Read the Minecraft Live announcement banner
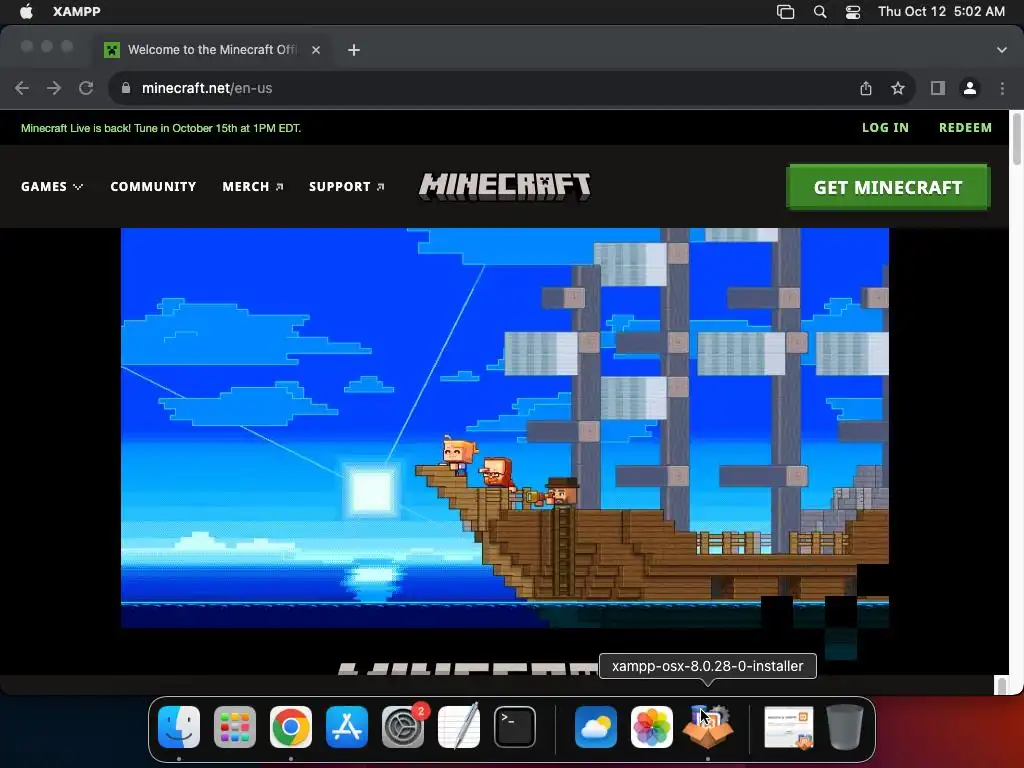The height and width of the screenshot is (768, 1024). coord(161,128)
